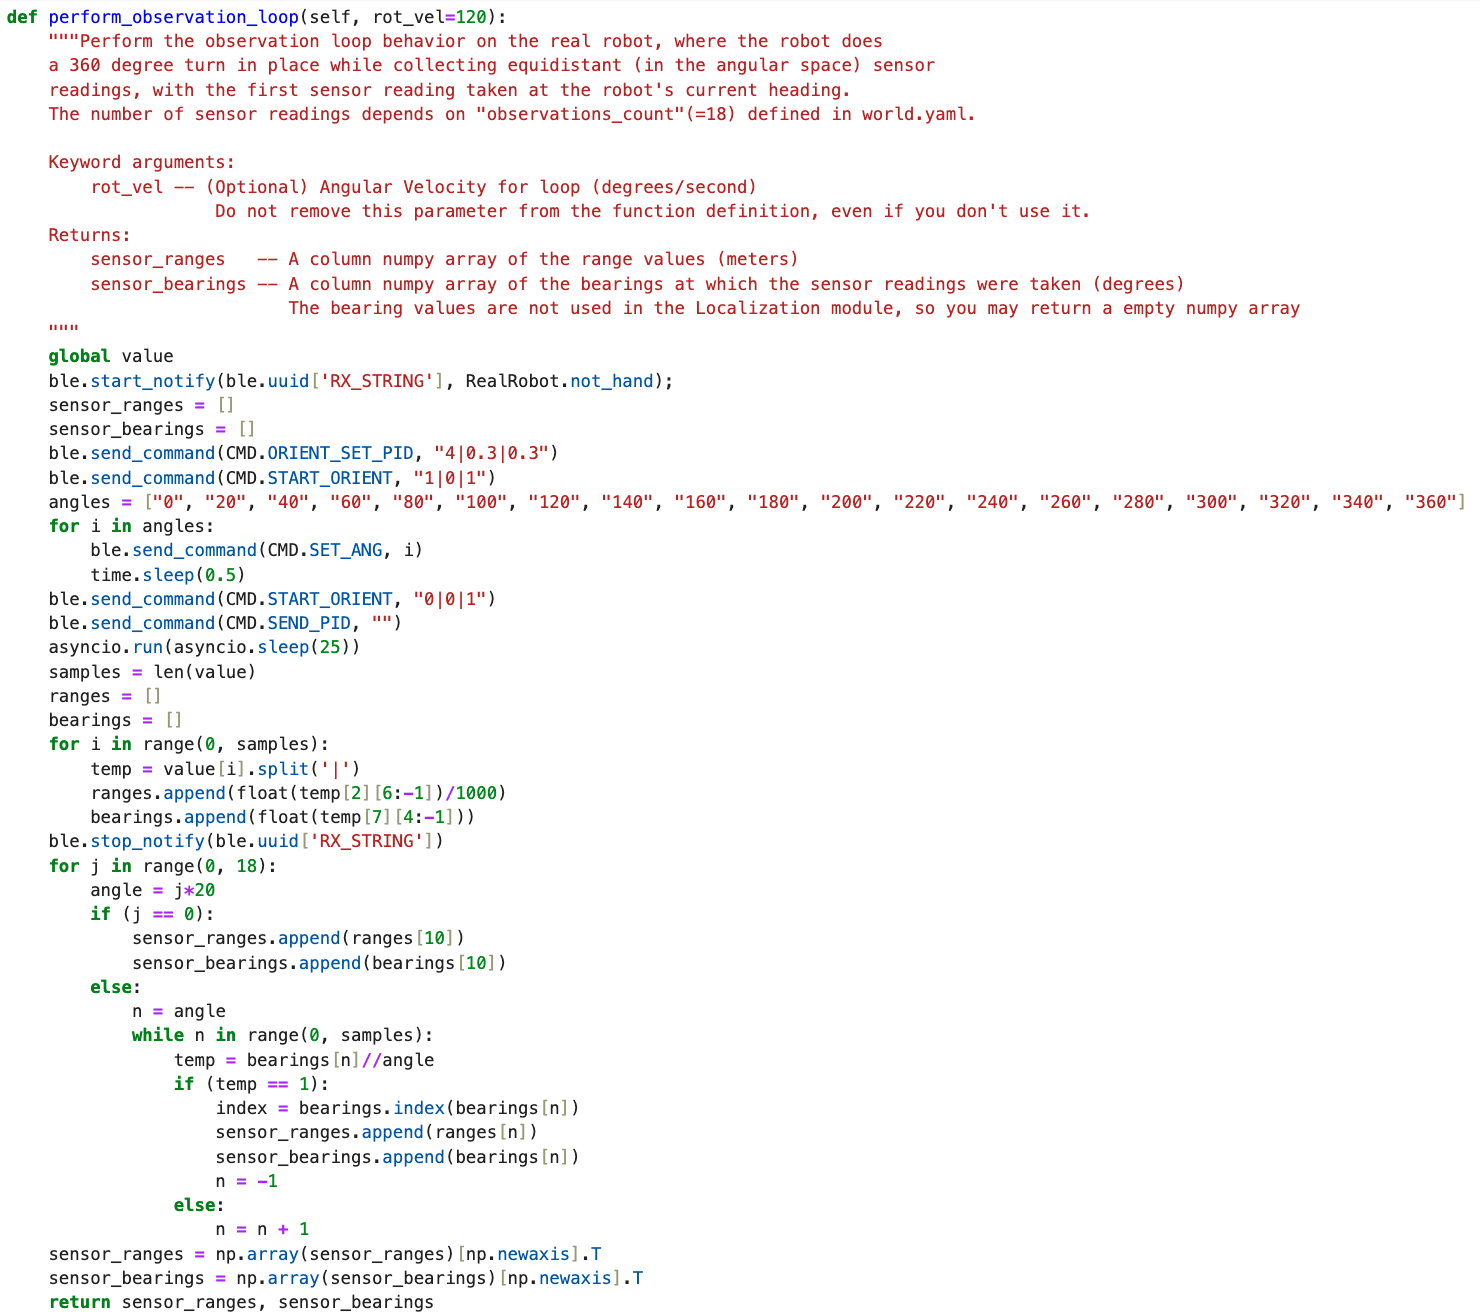Click the 'ranges = []' line
The width and height of the screenshot is (1480, 1316).
tap(105, 696)
